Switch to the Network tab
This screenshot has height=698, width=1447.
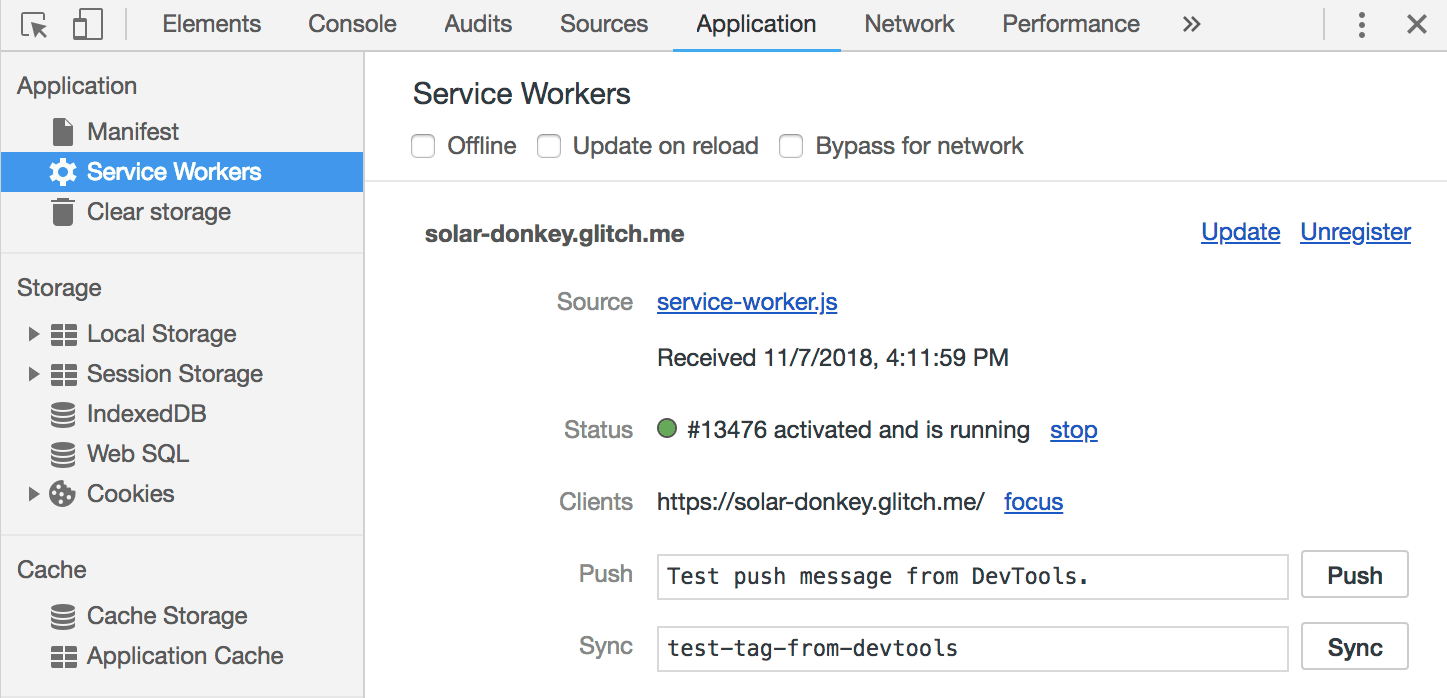(x=908, y=23)
